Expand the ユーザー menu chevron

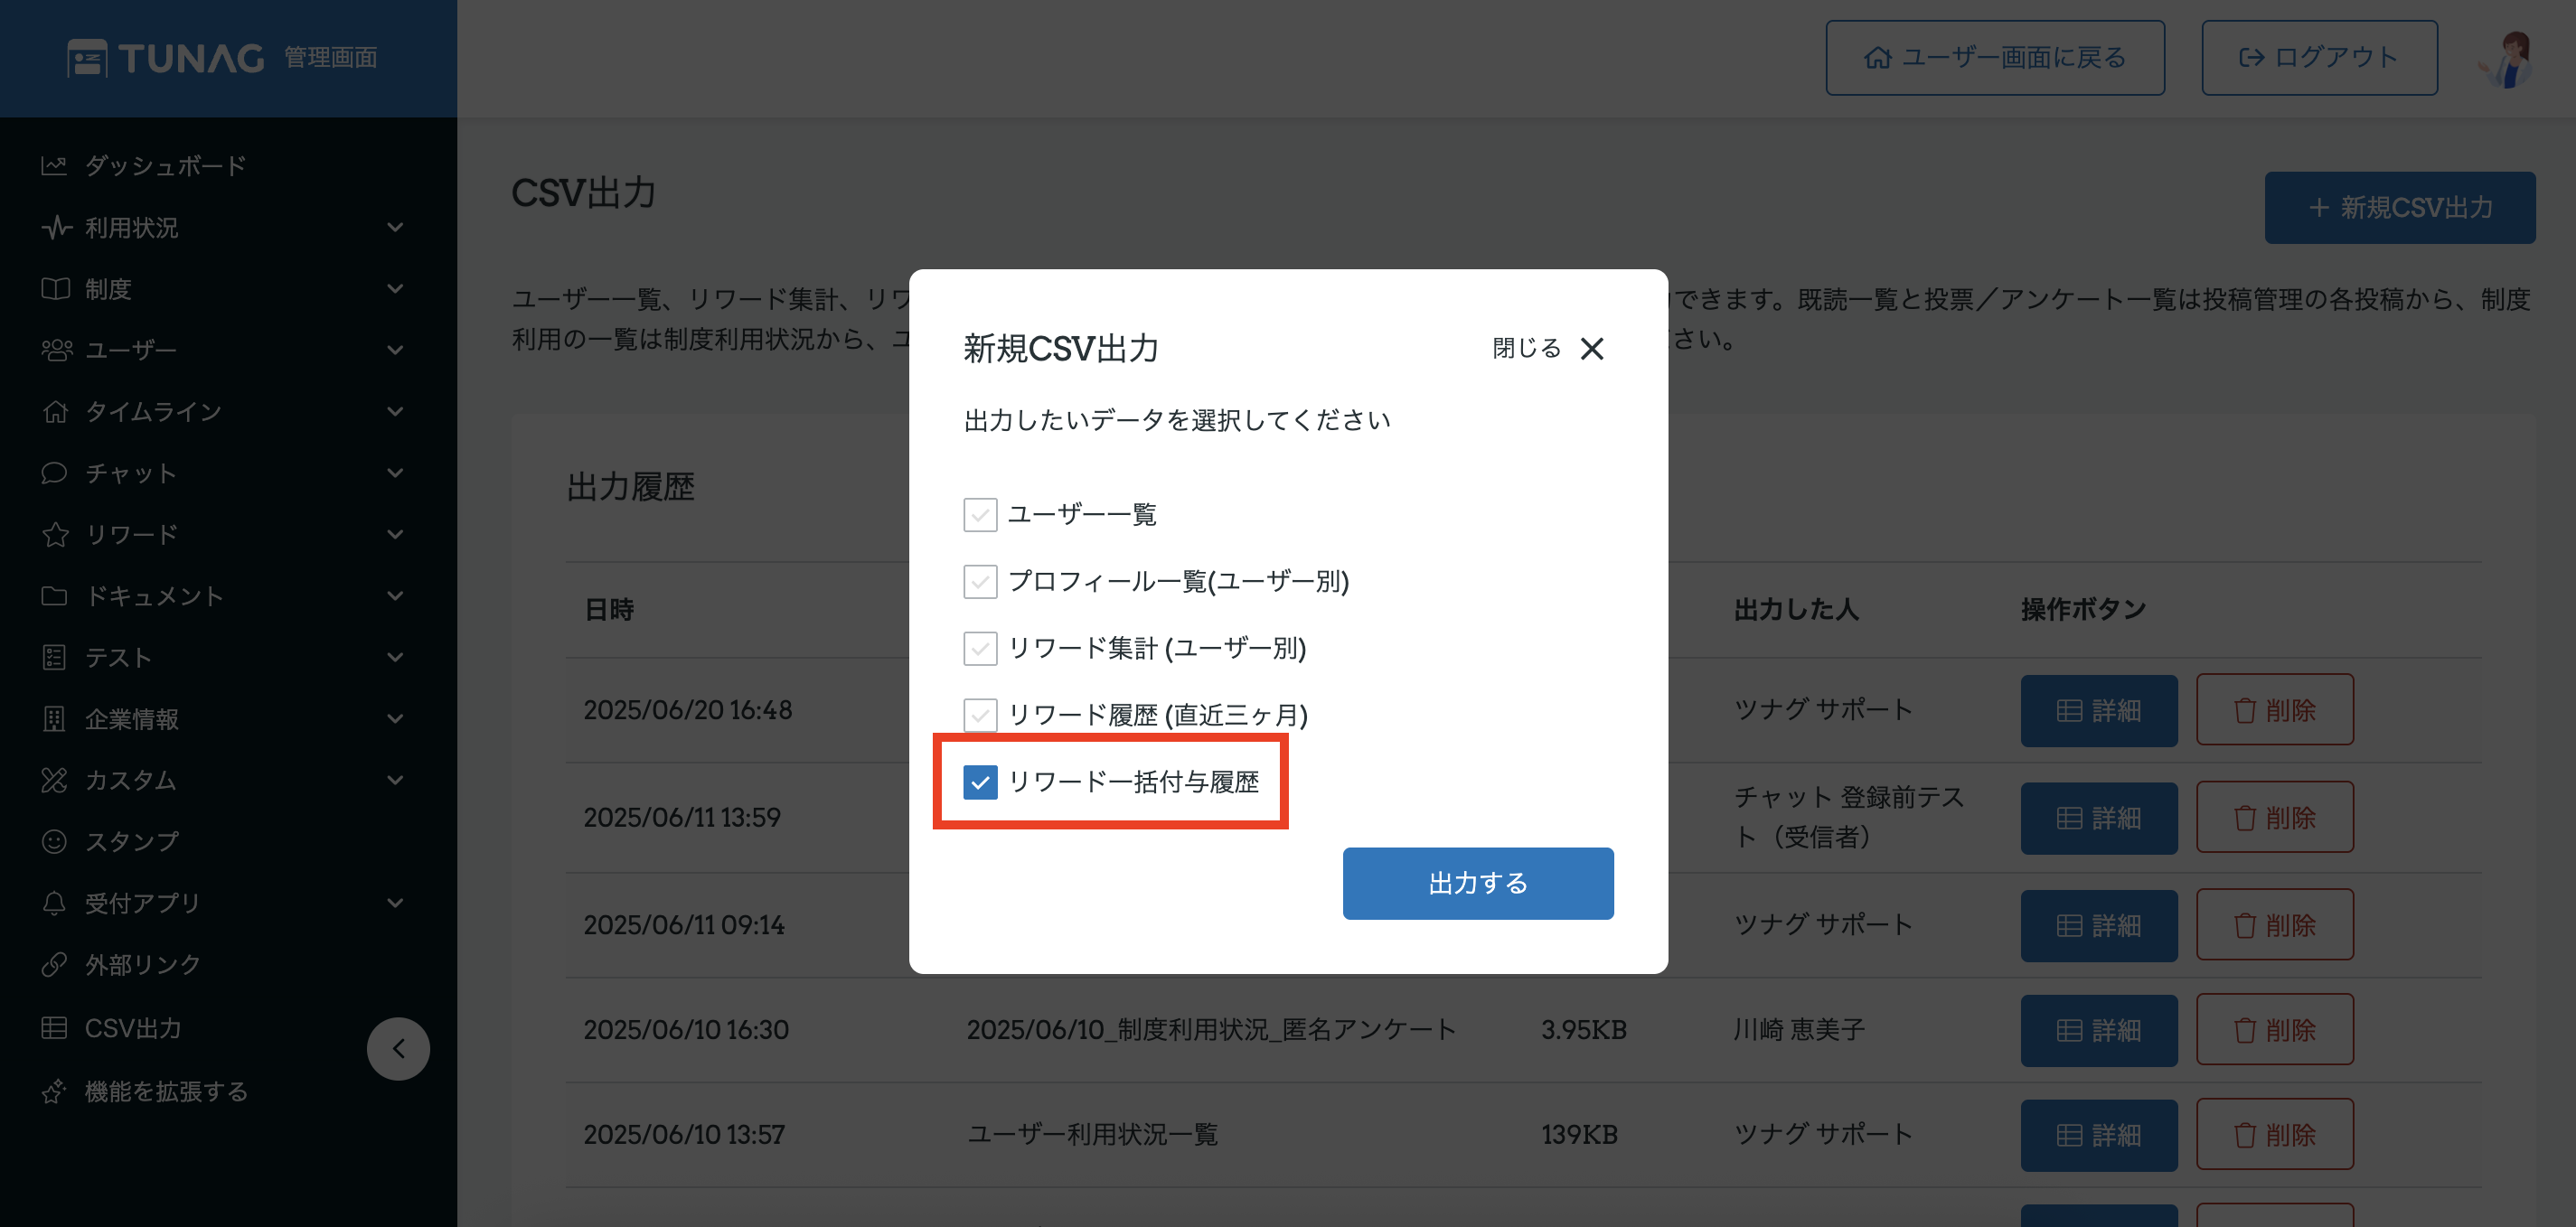click(x=396, y=350)
